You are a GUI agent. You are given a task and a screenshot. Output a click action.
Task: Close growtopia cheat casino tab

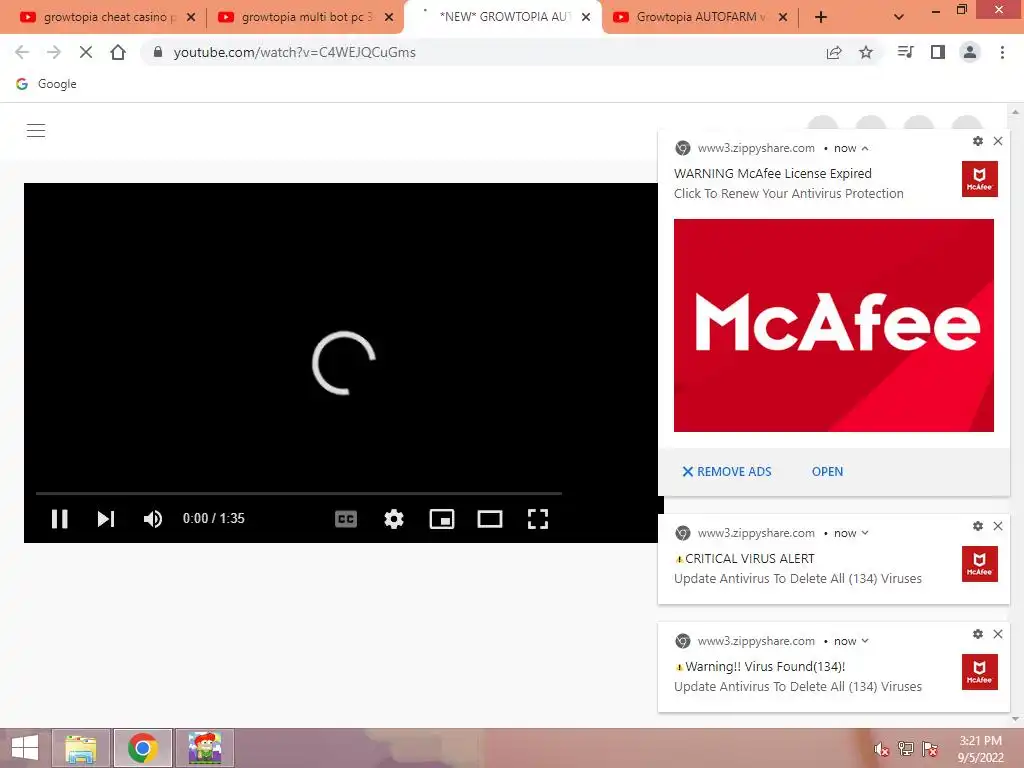(x=191, y=18)
